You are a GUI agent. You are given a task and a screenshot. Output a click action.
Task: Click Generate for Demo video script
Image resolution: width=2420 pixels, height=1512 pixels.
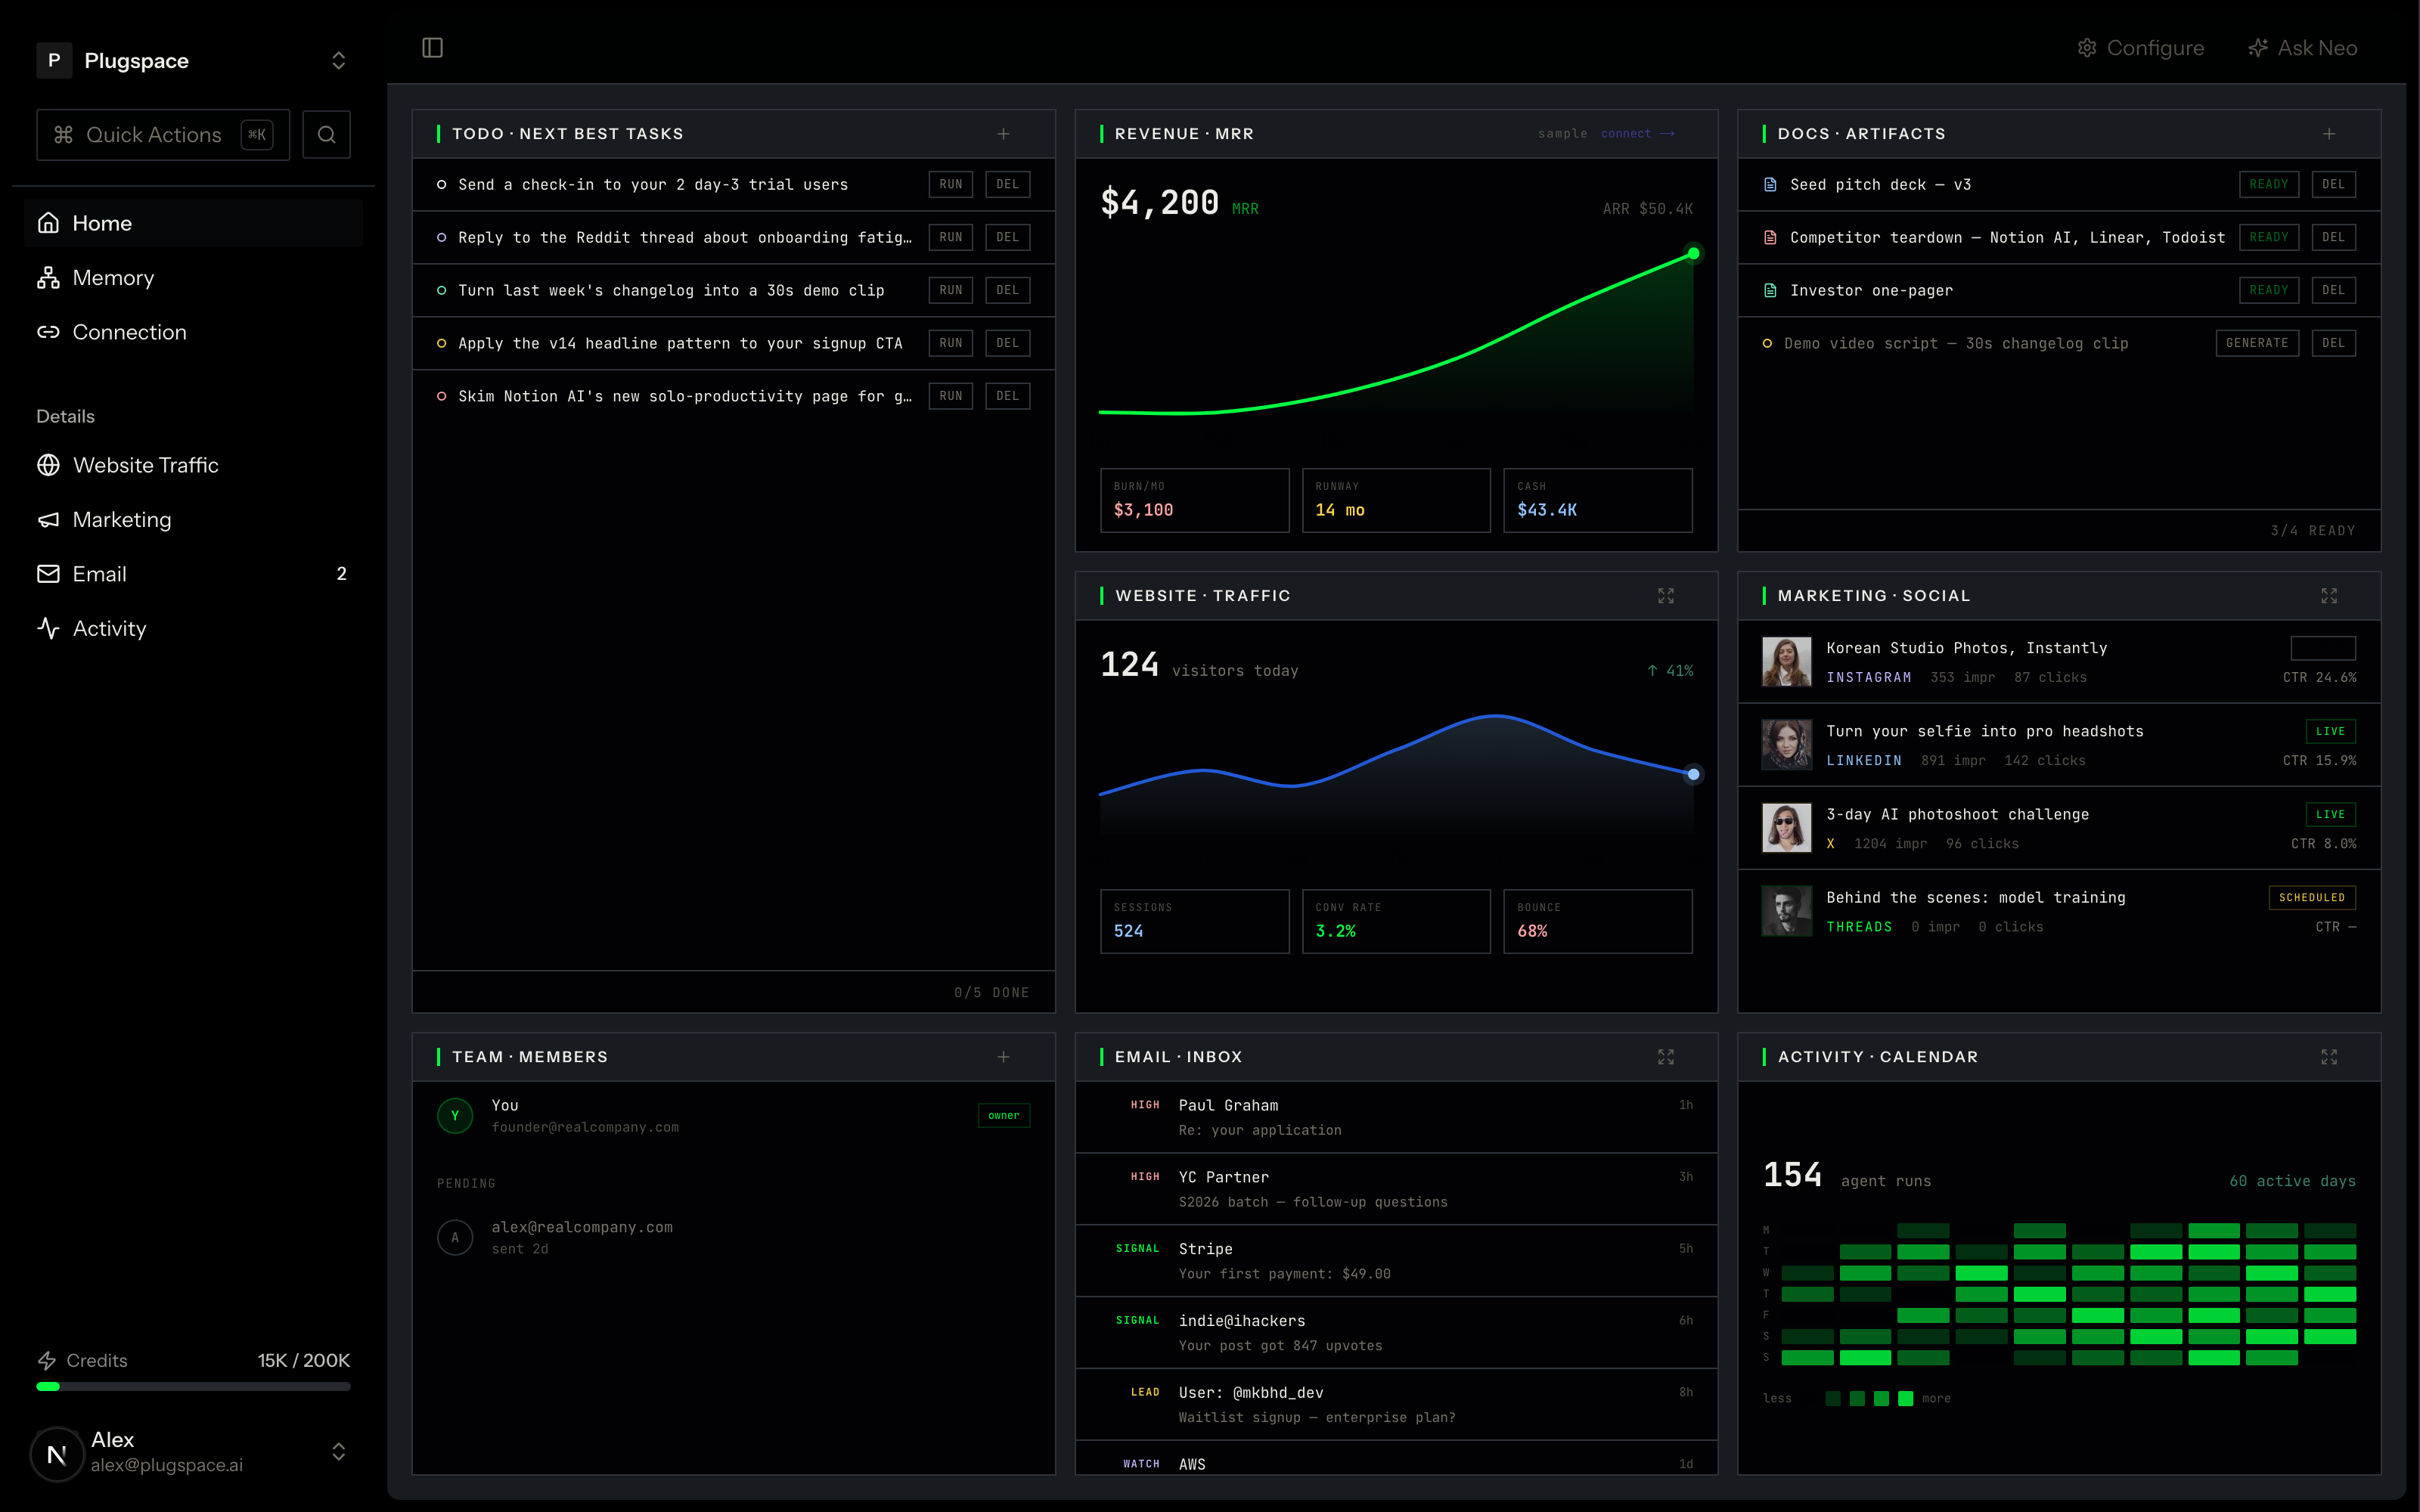(2257, 343)
